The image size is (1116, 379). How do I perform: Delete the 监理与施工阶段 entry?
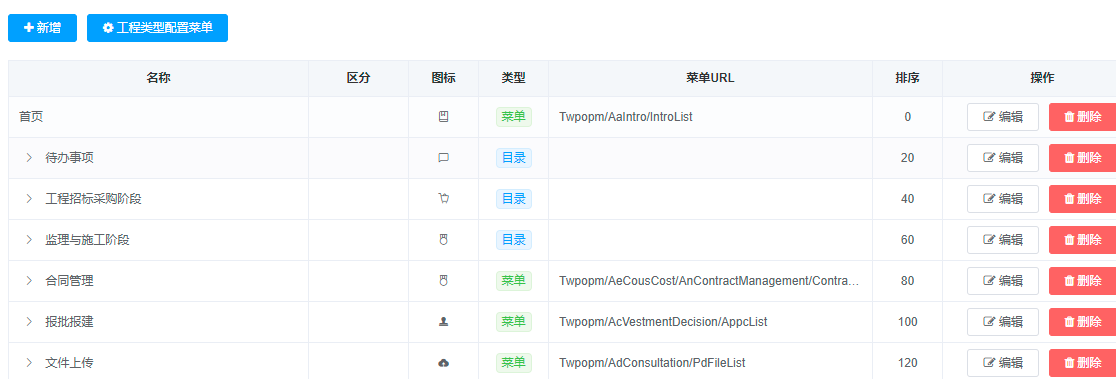tap(1083, 240)
